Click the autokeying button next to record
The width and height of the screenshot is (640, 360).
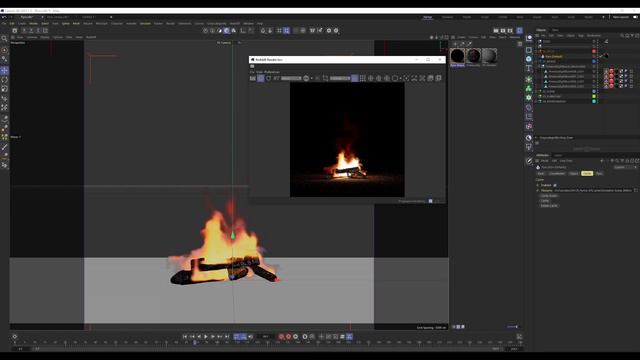(289, 336)
